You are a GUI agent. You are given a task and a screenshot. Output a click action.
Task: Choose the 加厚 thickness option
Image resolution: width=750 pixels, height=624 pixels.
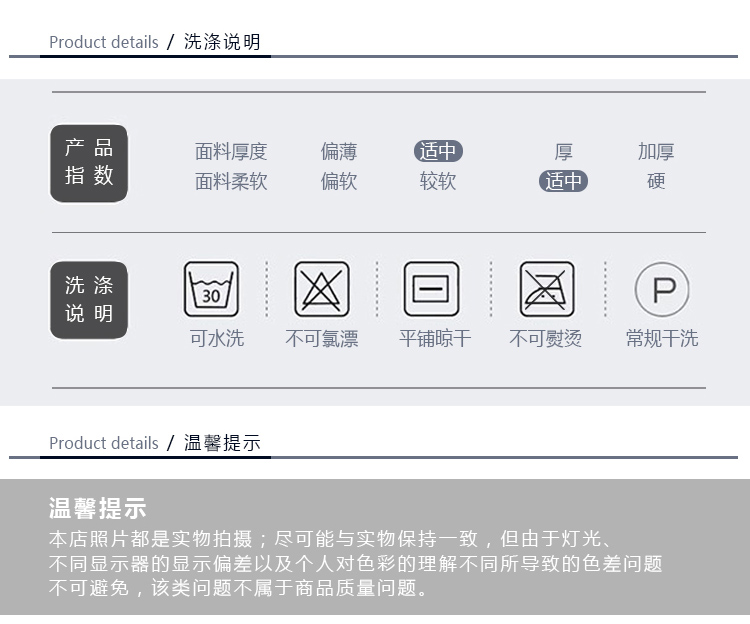tap(656, 152)
